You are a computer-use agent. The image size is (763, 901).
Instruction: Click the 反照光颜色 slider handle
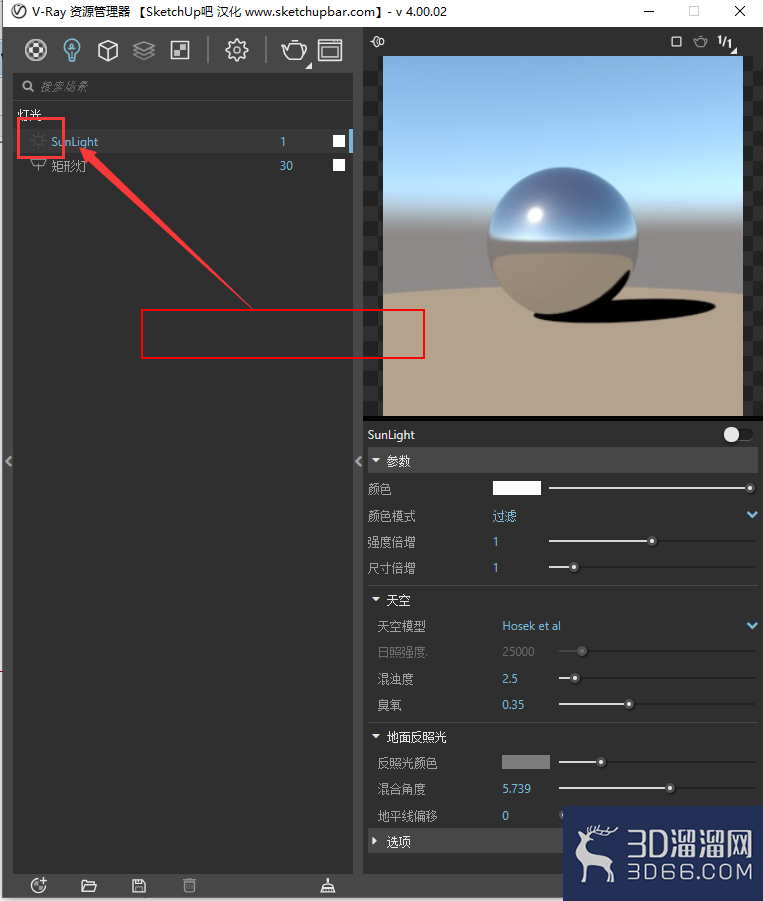[601, 762]
